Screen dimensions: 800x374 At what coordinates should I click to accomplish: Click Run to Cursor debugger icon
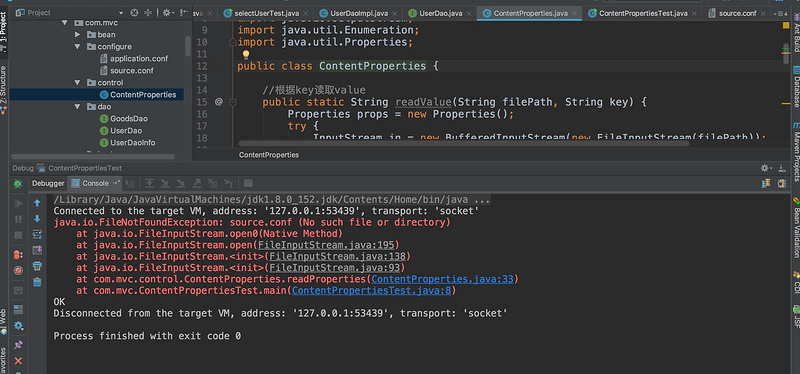229,183
